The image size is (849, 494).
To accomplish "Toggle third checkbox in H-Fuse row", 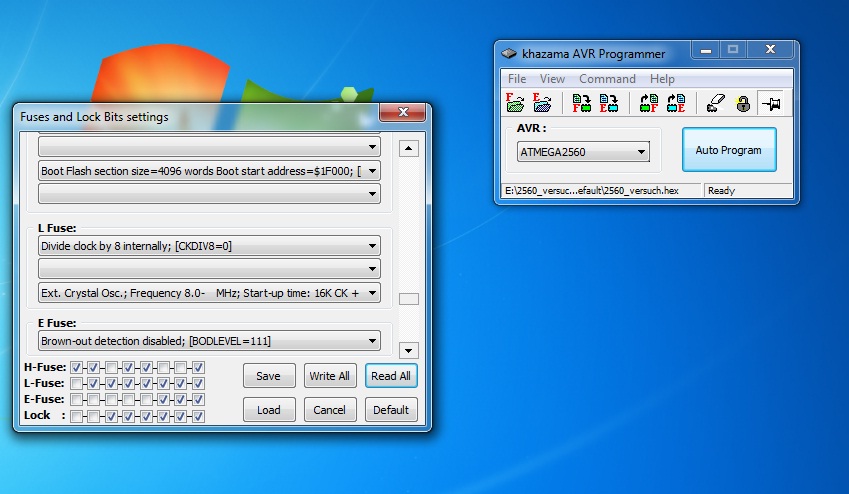I will [111, 367].
